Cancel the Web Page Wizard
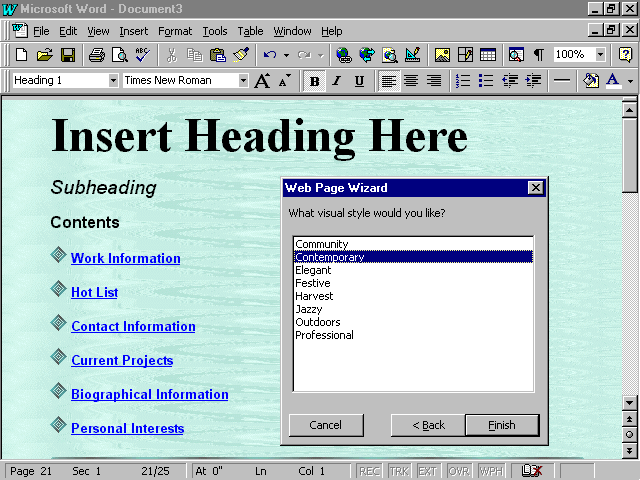This screenshot has width=640, height=480. 326,425
